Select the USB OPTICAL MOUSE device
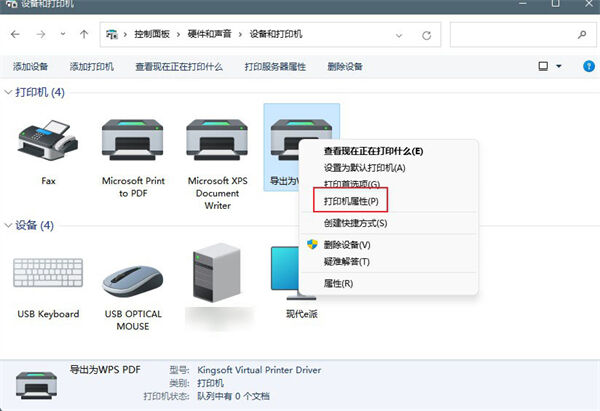This screenshot has width=600, height=411. [x=133, y=282]
